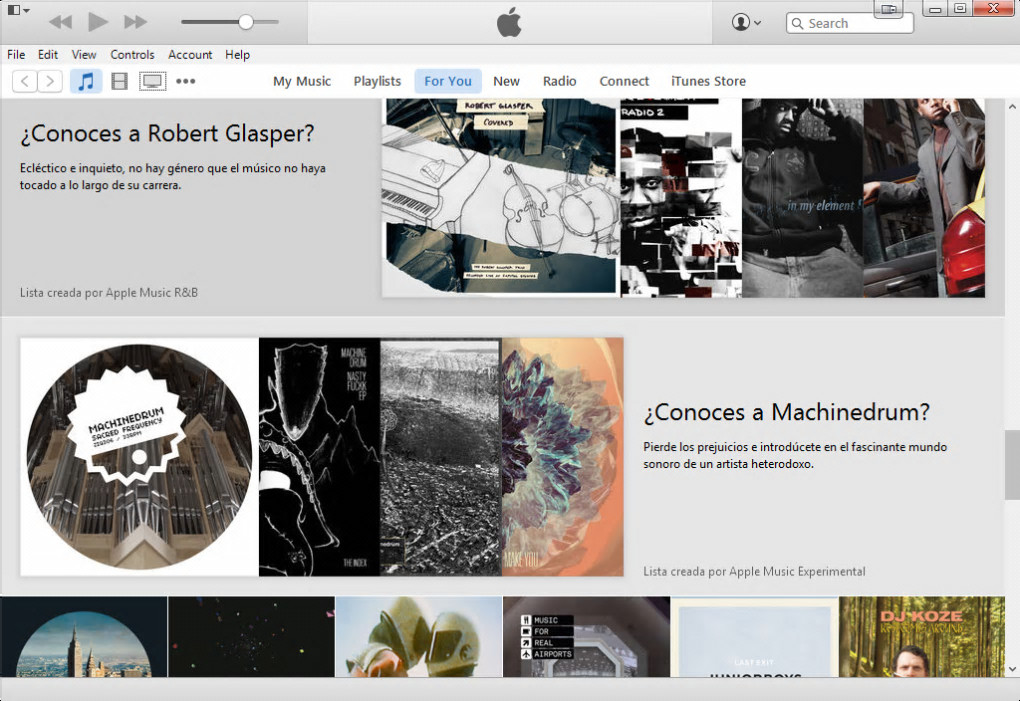Viewport: 1020px width, 701px height.
Task: Open the colorful crystal album cover
Action: coord(563,456)
